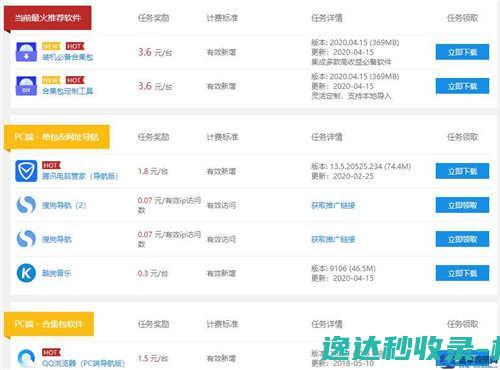Click 有效新增 in the 酷狗音乐 row
This screenshot has width=500, height=370.
tap(221, 273)
